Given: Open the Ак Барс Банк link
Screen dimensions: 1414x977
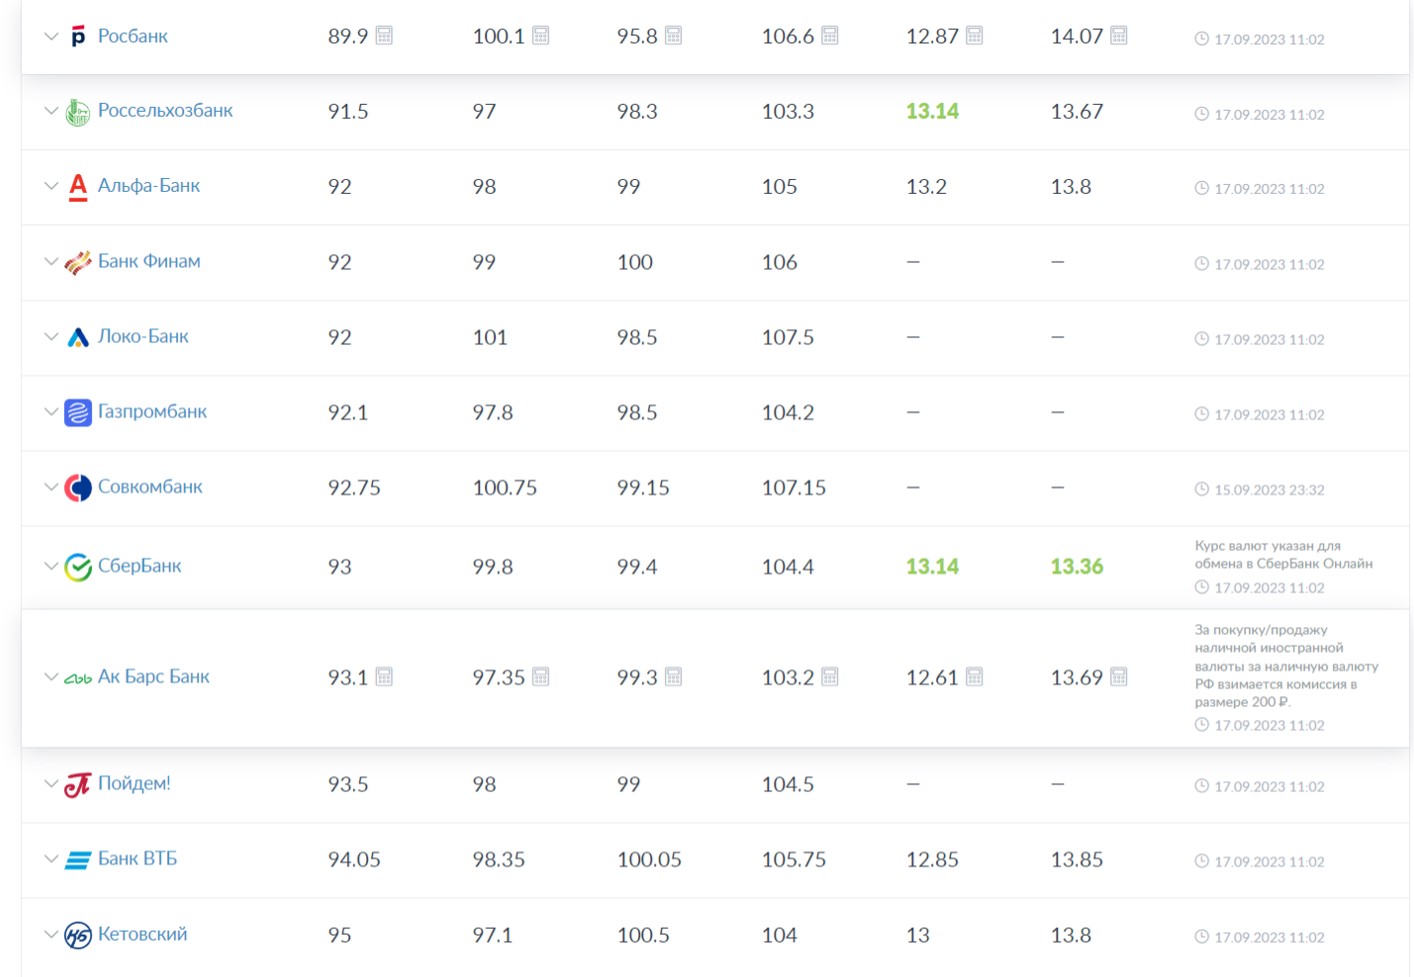Looking at the screenshot, I should (x=154, y=676).
